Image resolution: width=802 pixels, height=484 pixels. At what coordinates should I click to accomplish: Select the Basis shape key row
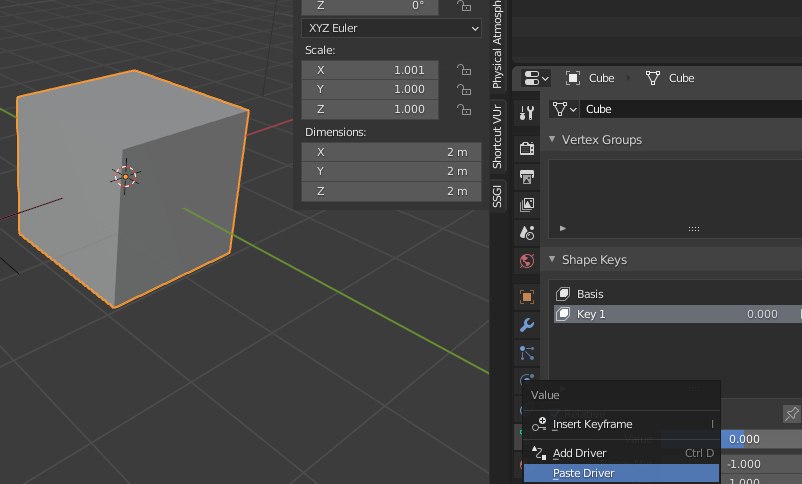click(x=678, y=294)
